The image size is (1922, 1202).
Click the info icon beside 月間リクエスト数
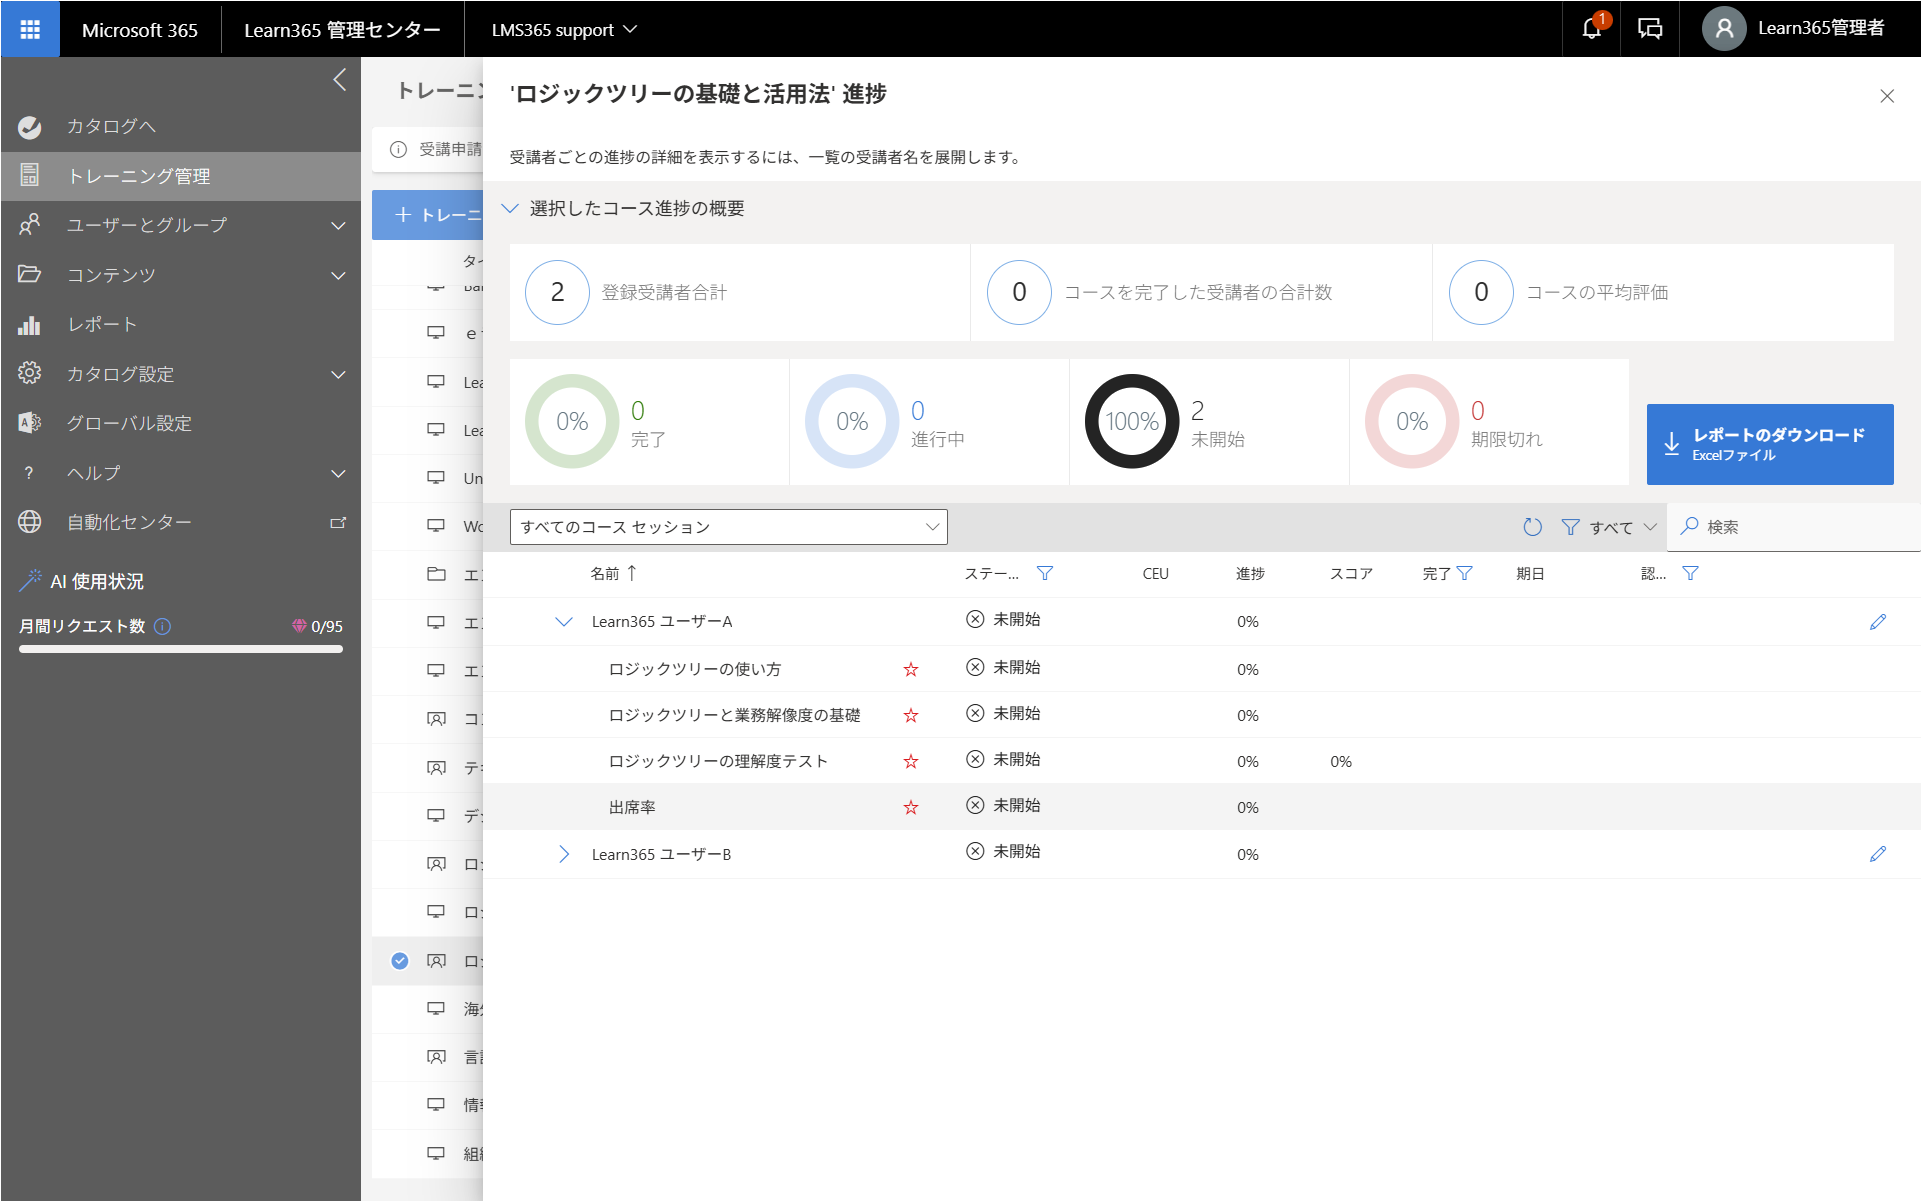coord(163,626)
